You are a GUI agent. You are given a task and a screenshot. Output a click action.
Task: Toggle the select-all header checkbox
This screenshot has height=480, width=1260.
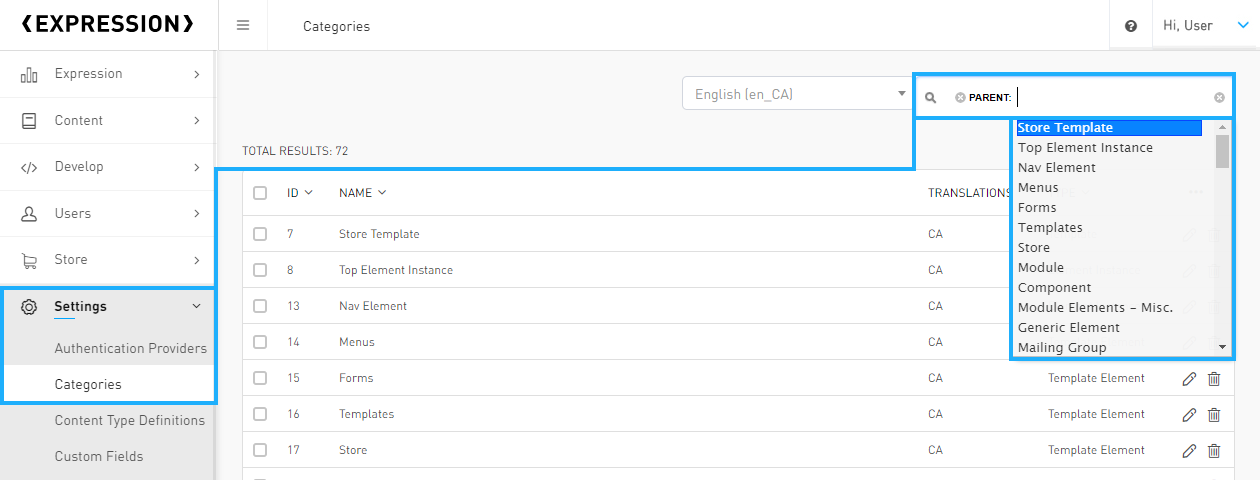coord(260,193)
